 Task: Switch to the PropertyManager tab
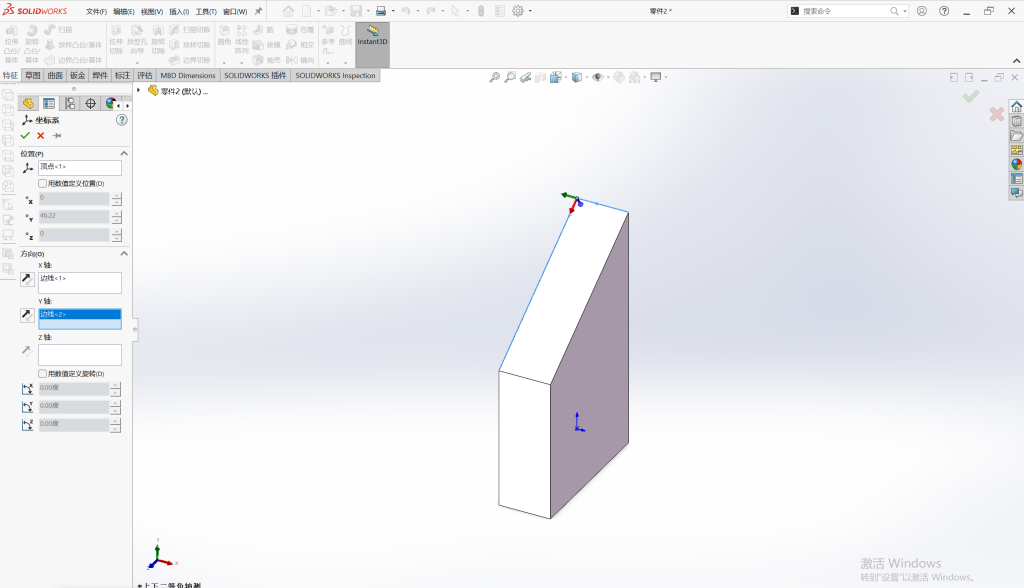point(48,103)
